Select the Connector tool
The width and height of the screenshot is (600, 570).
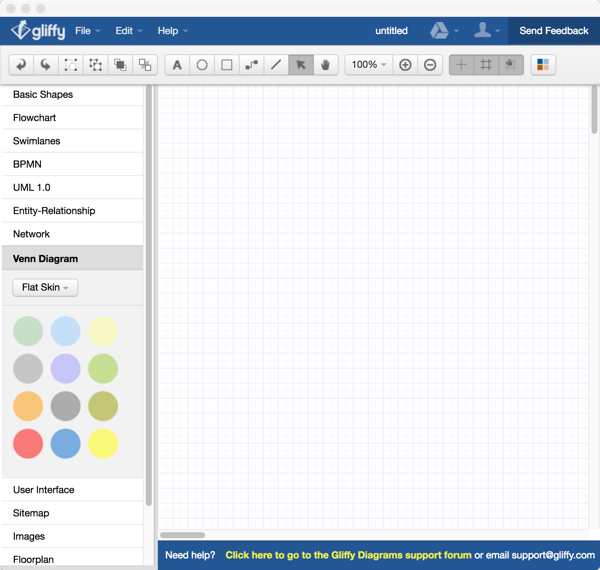[251, 65]
